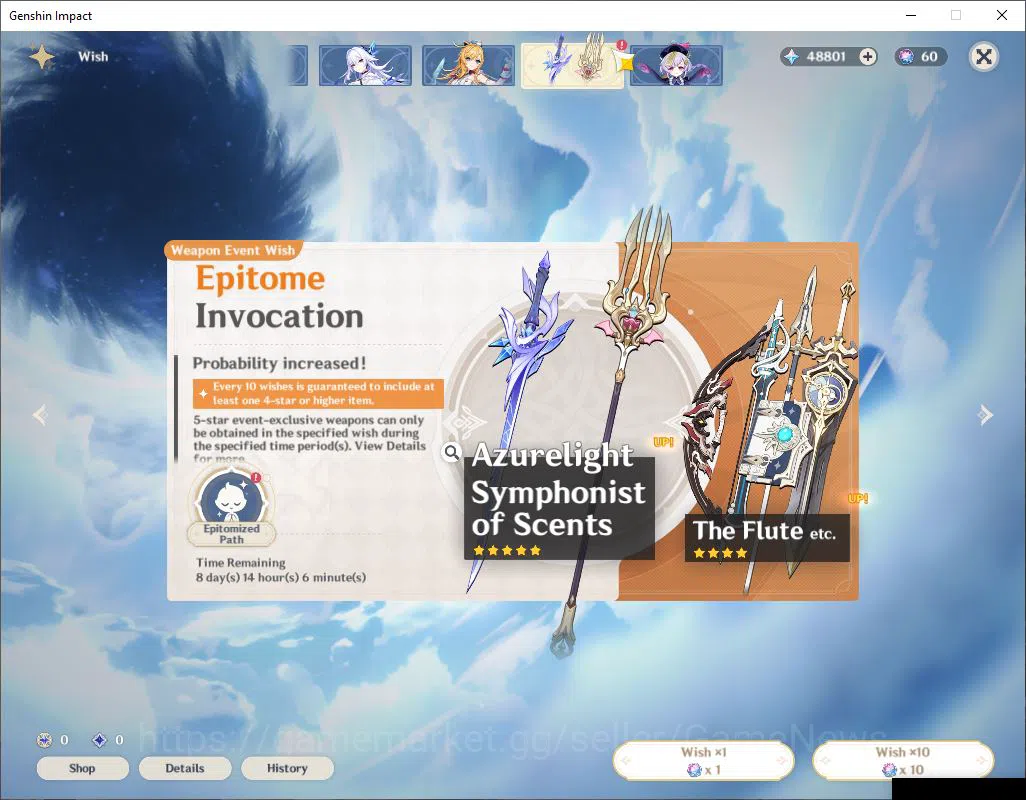Click the Epitome Invocation title
Screen dimensions: 1026x800
[x=279, y=298]
